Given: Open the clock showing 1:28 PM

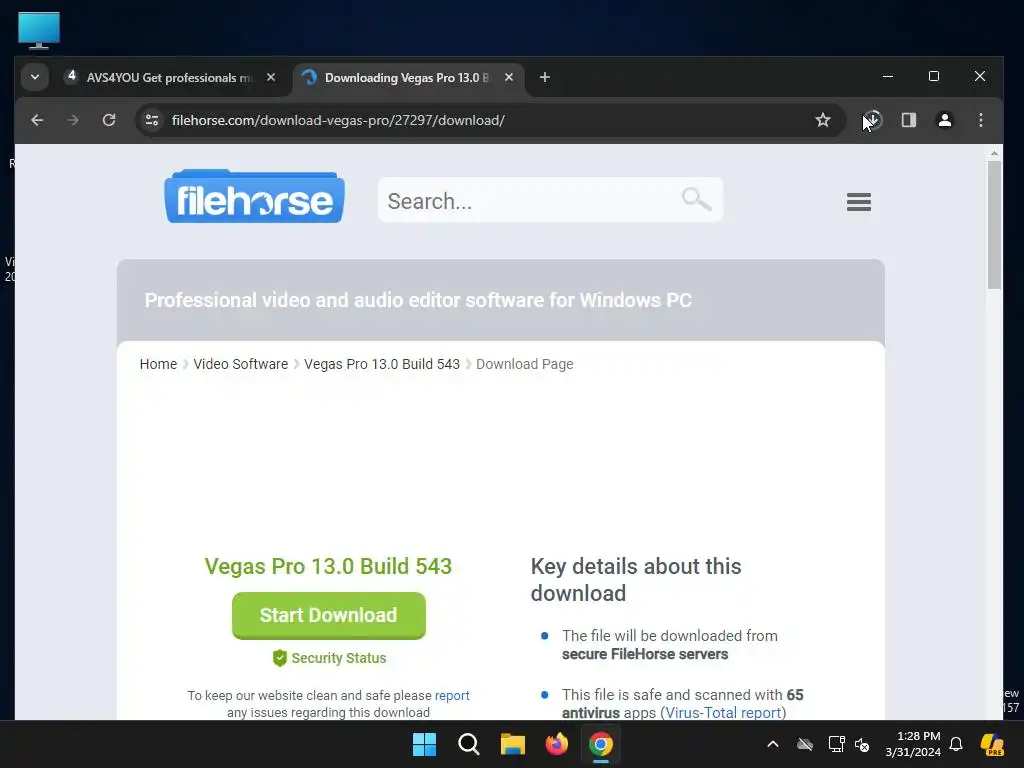Looking at the screenshot, I should click(x=913, y=744).
